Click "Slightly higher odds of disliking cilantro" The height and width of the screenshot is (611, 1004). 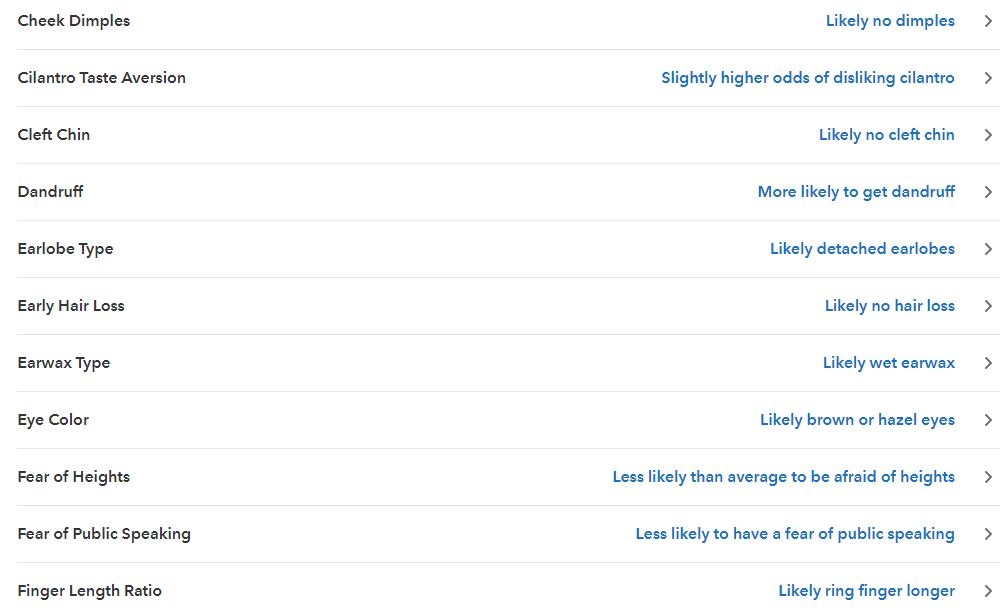pyautogui.click(x=807, y=78)
